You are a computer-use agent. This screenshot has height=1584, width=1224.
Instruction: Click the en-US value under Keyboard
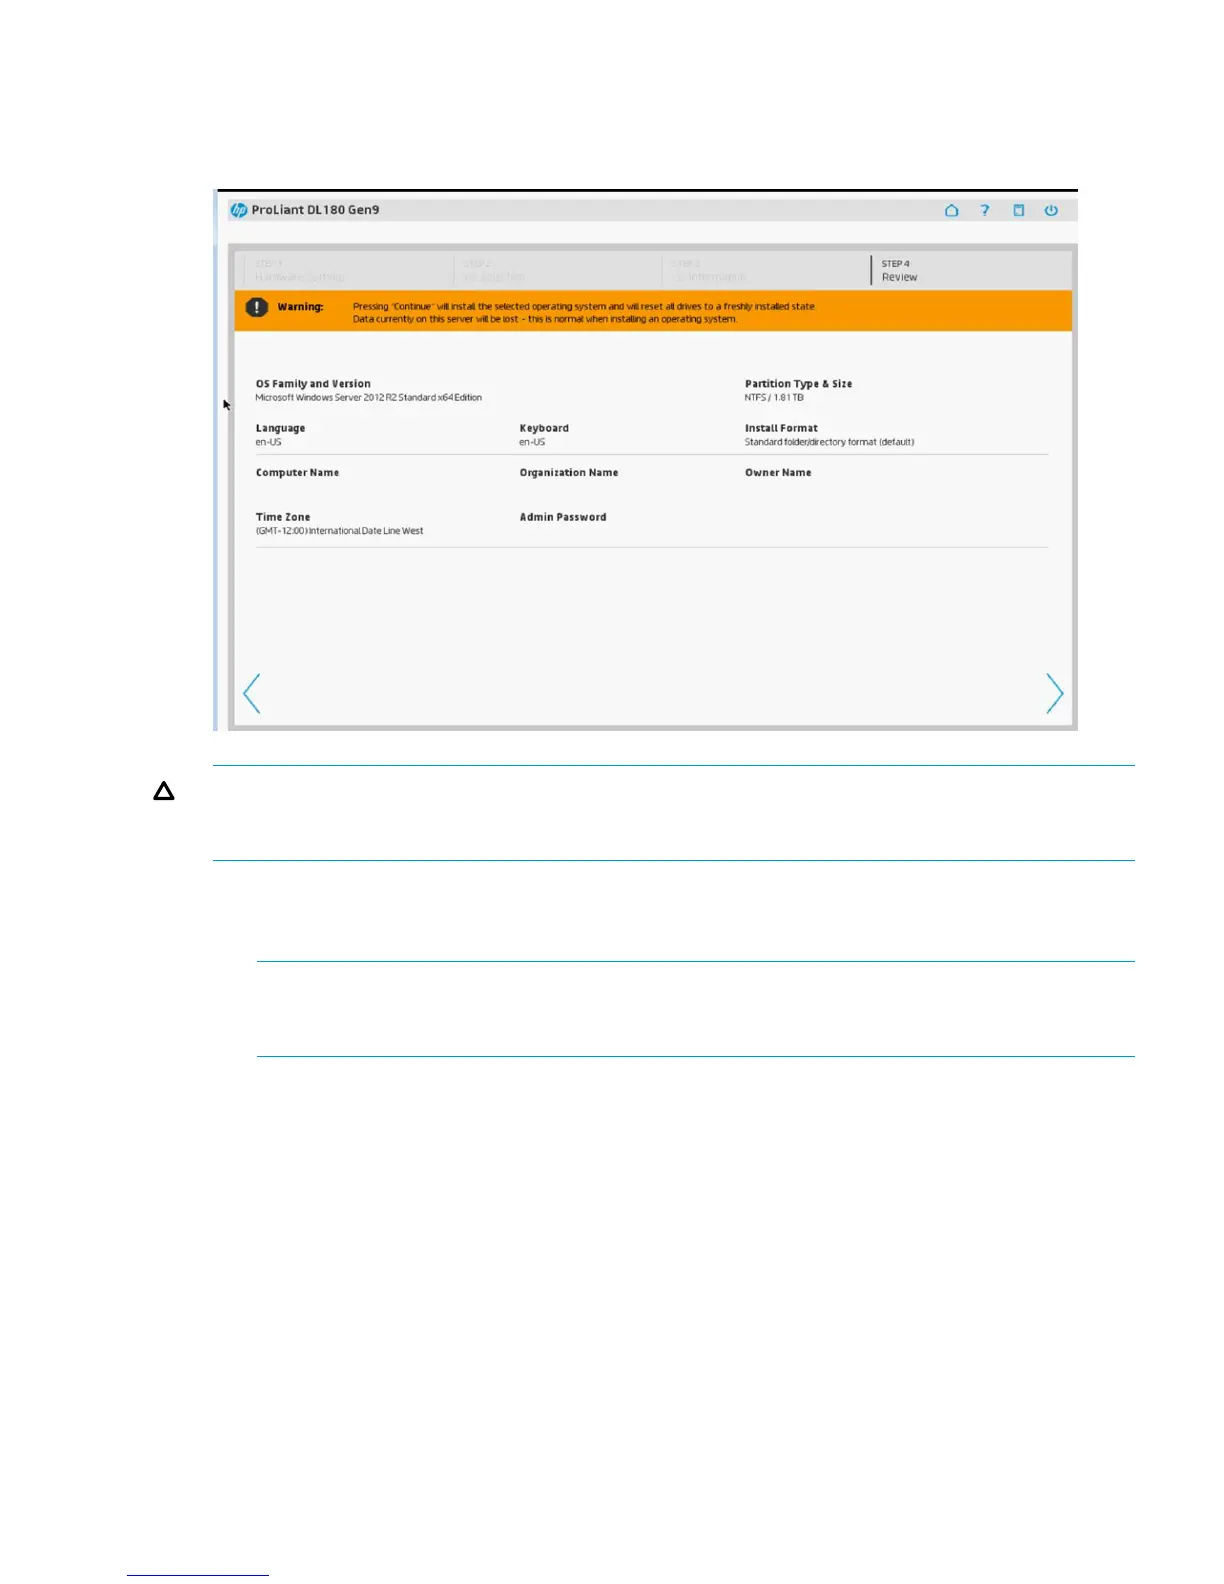(x=532, y=442)
